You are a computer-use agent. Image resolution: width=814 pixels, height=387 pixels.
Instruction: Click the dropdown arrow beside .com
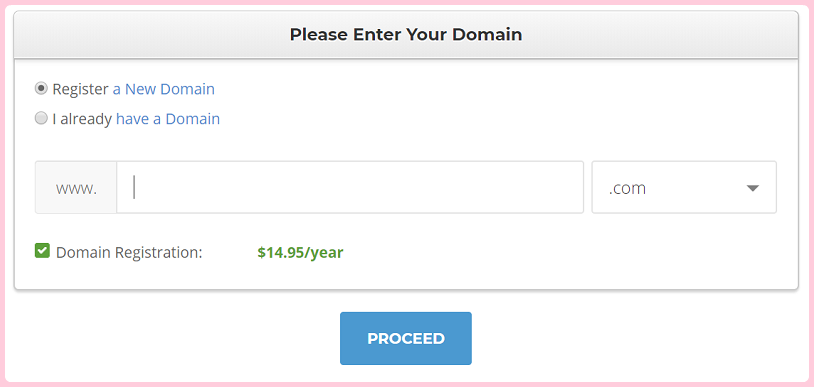click(753, 188)
